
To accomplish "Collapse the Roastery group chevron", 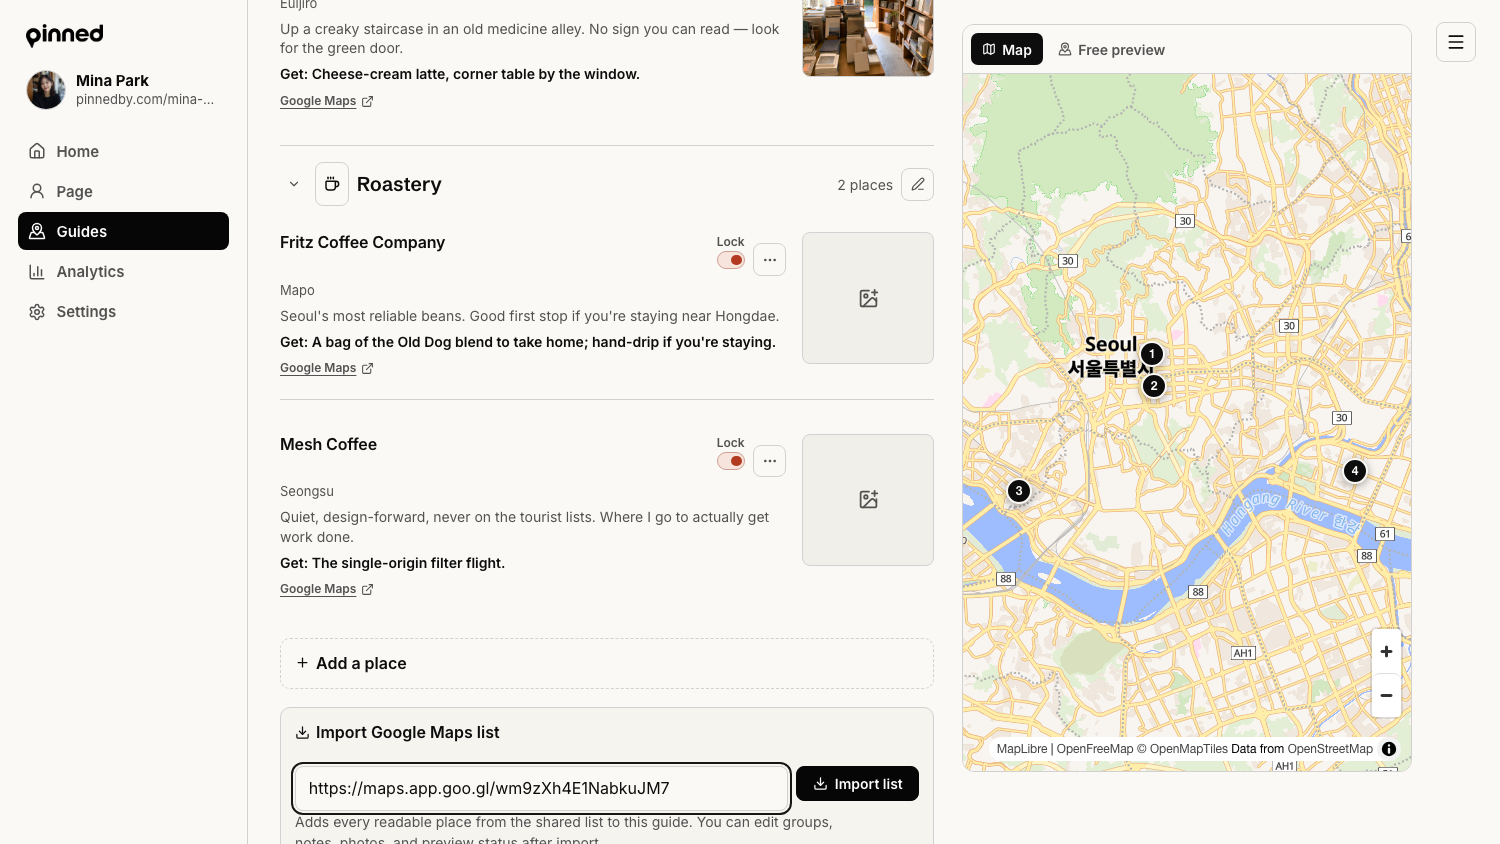I will click(294, 184).
